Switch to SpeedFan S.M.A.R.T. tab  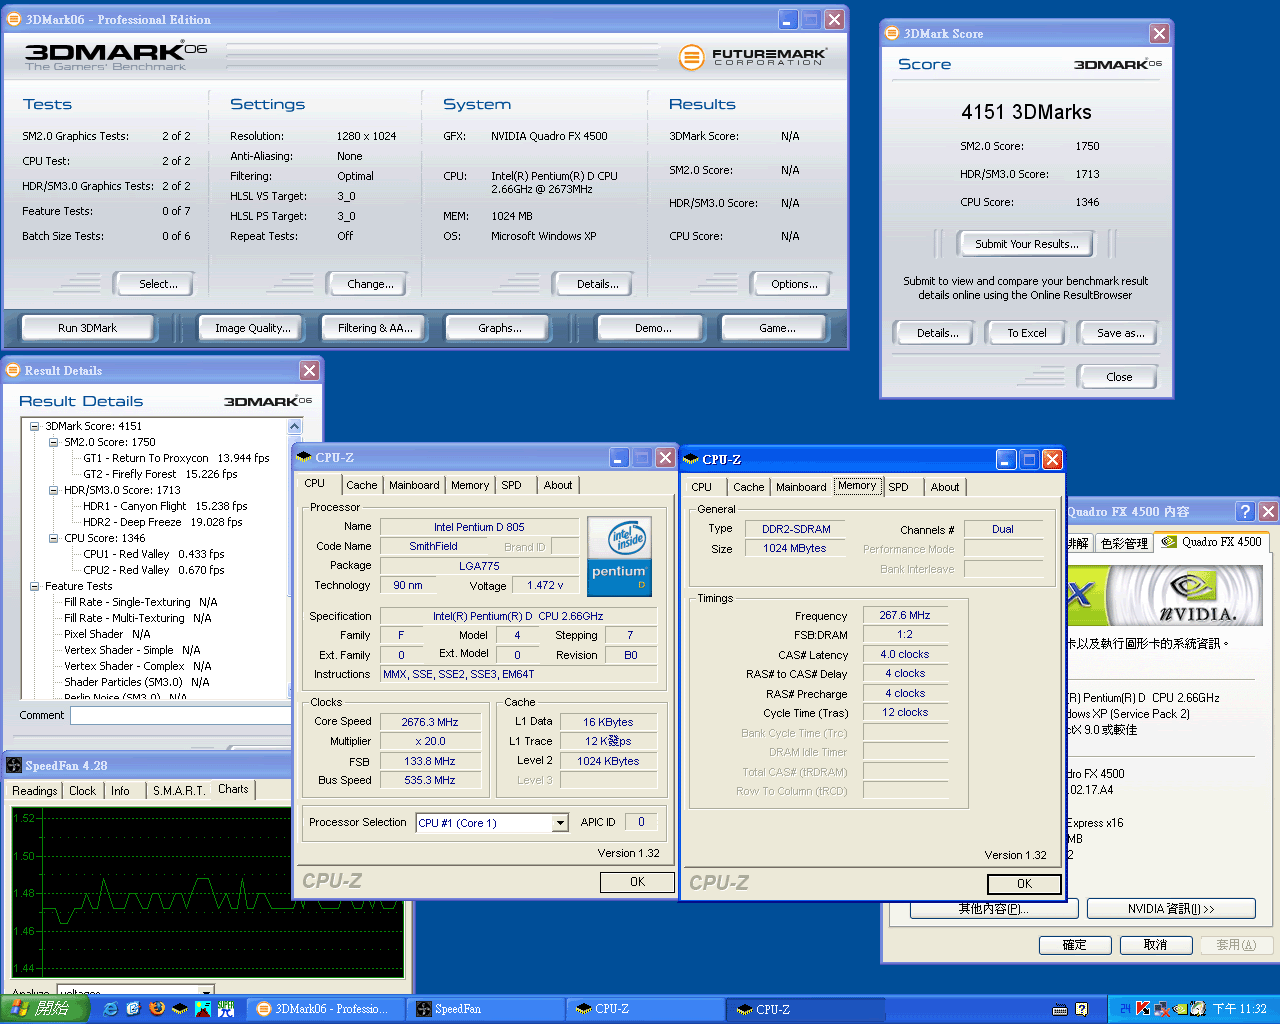179,791
